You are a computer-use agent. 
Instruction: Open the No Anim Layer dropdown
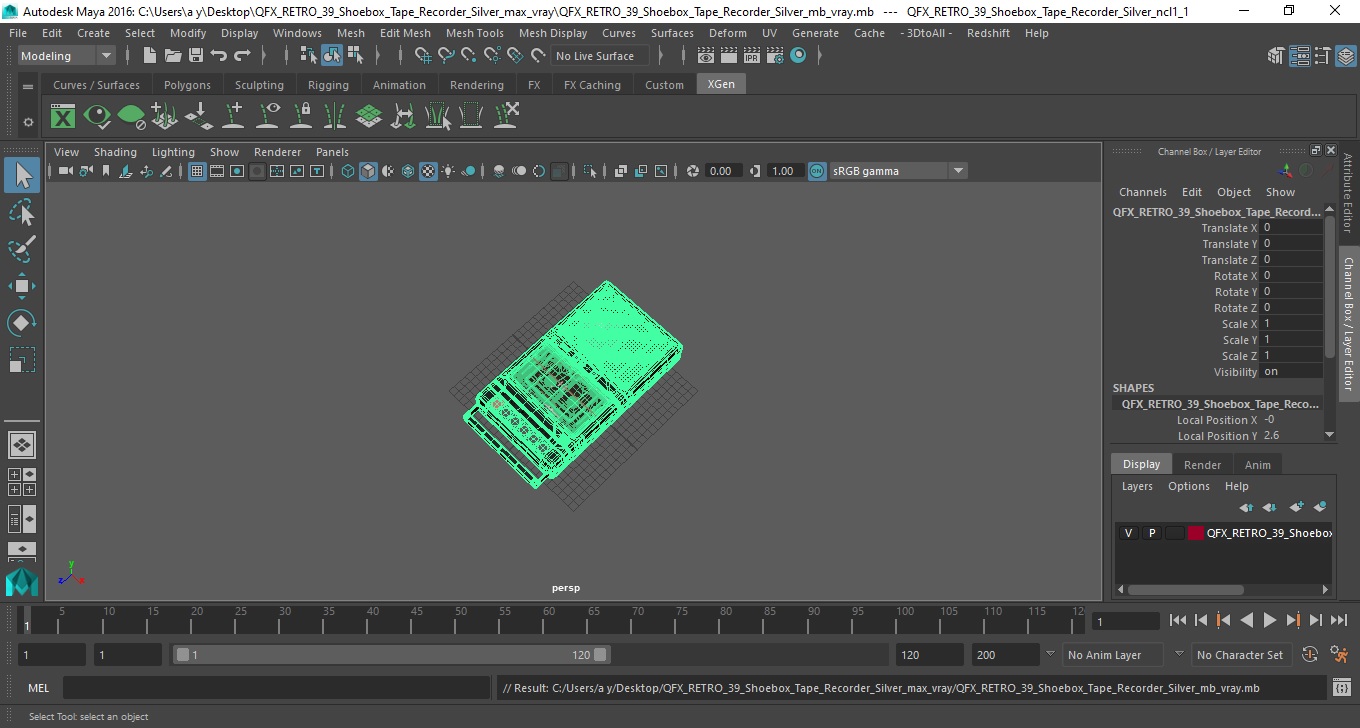[x=1112, y=655]
